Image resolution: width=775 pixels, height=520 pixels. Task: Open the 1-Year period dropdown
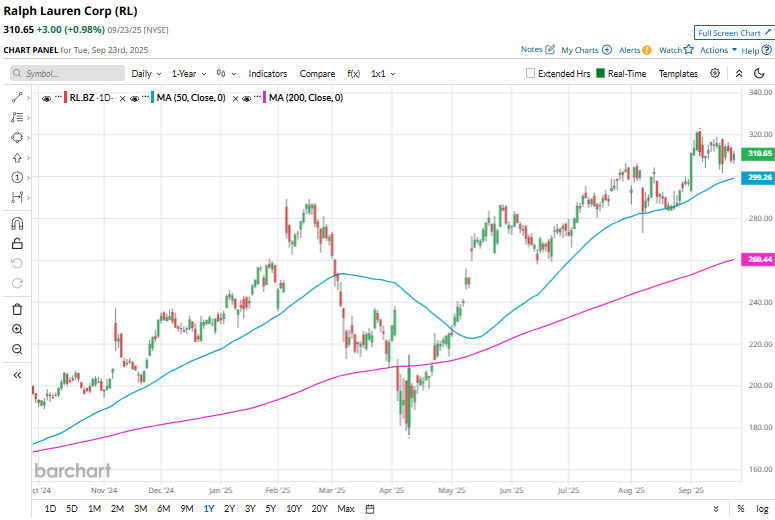[x=189, y=74]
